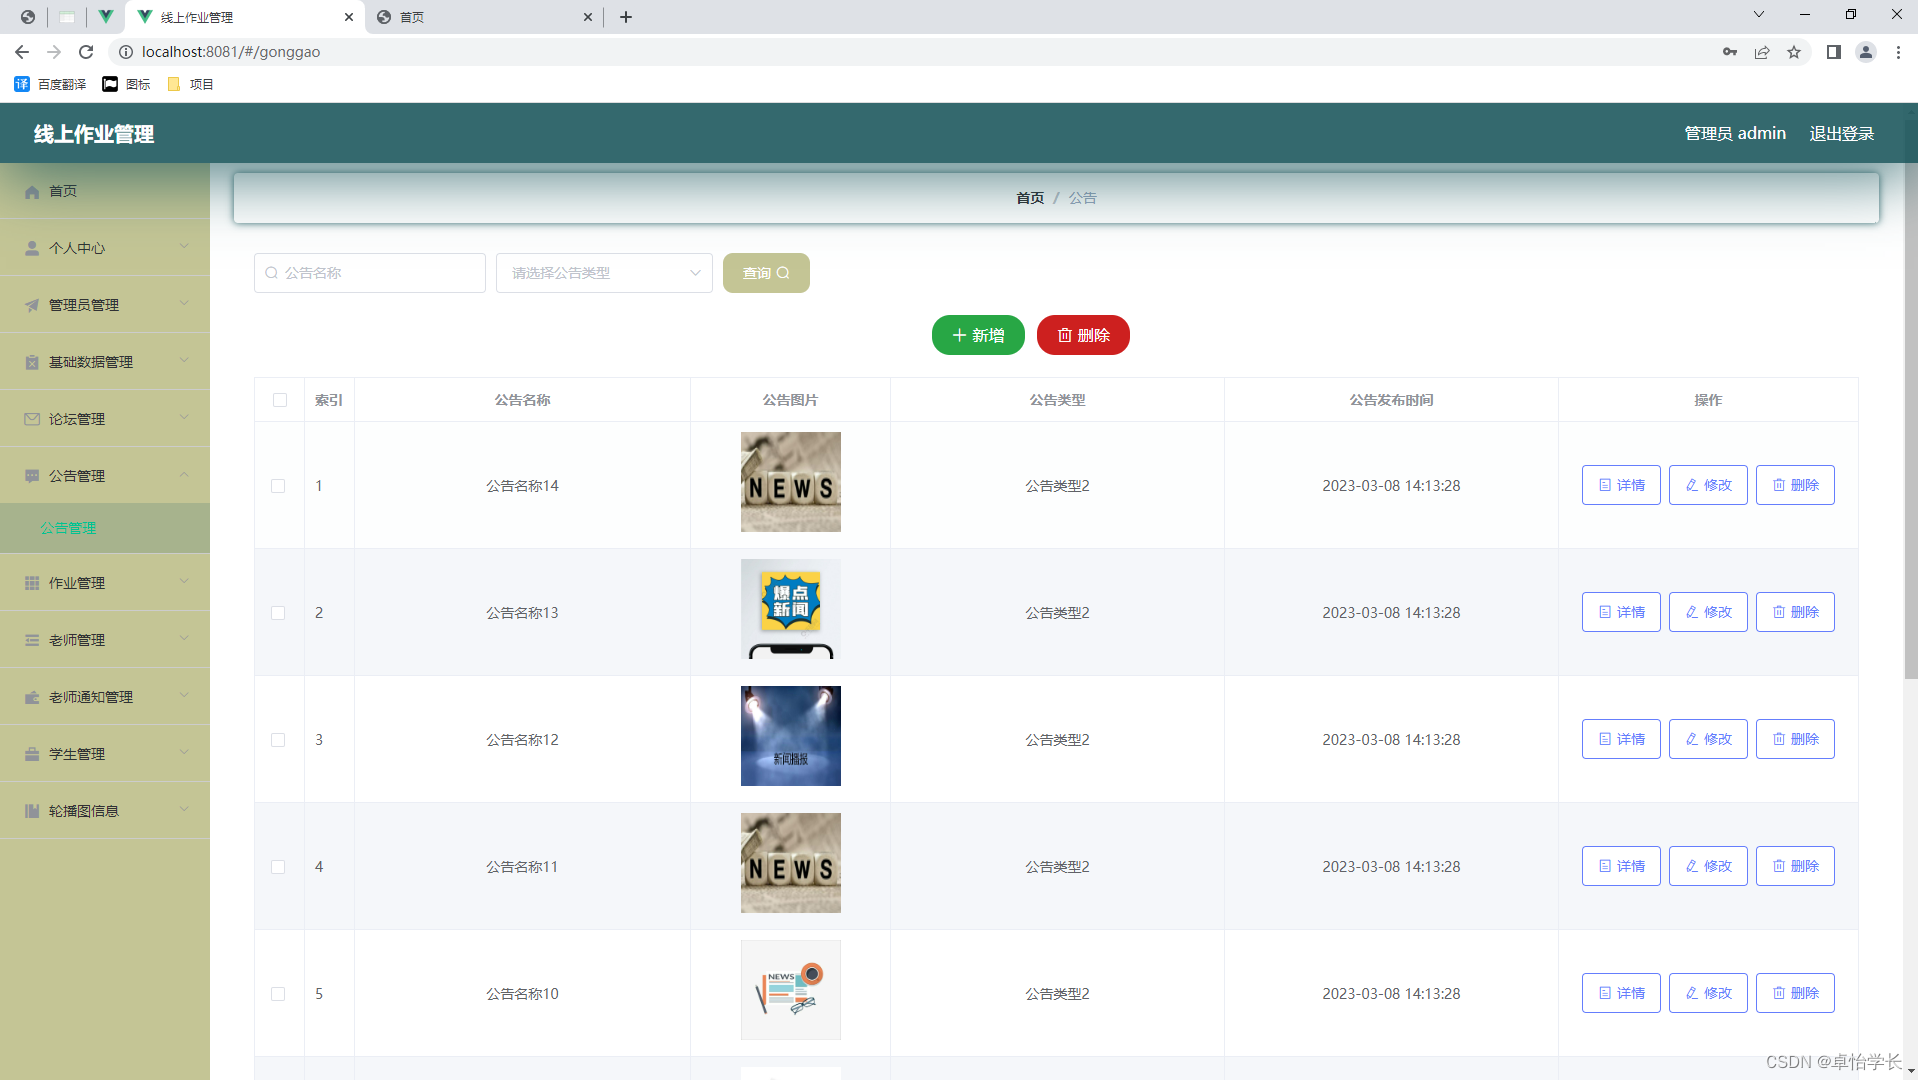Viewport: 1918px width, 1080px height.
Task: Reload the page with the refresh icon
Action: coord(86,52)
